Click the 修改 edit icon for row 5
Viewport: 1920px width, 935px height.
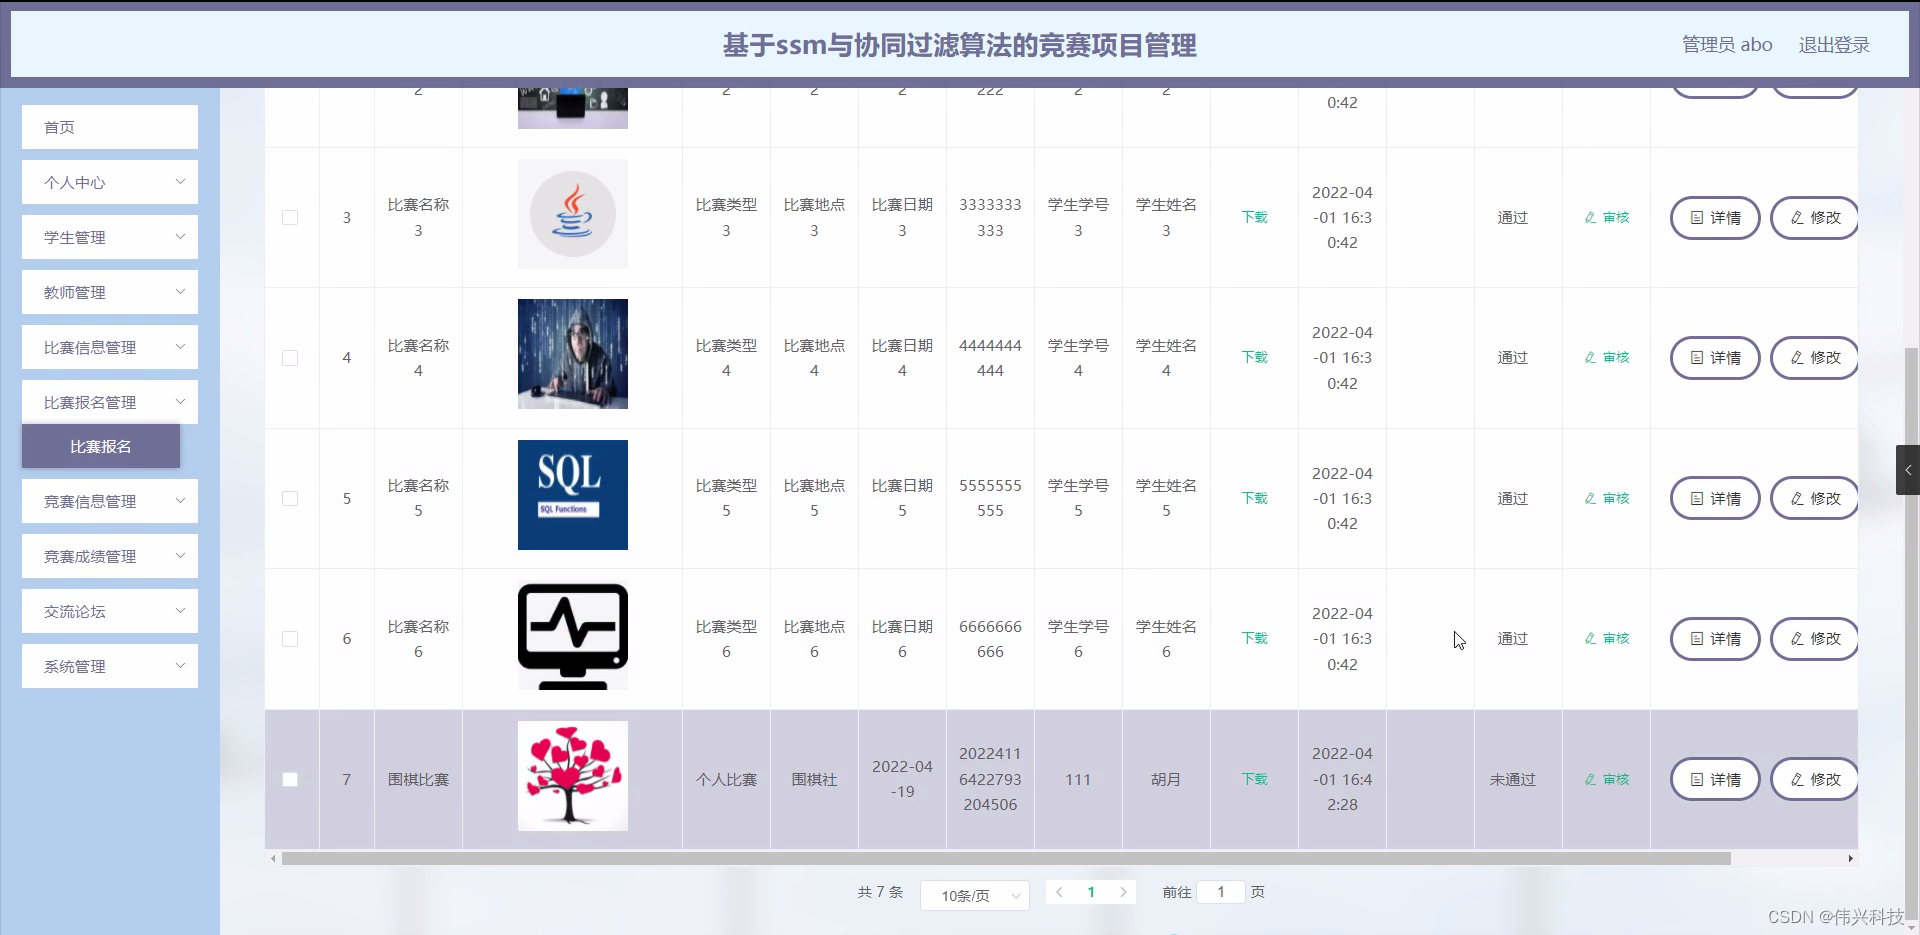click(x=1813, y=498)
